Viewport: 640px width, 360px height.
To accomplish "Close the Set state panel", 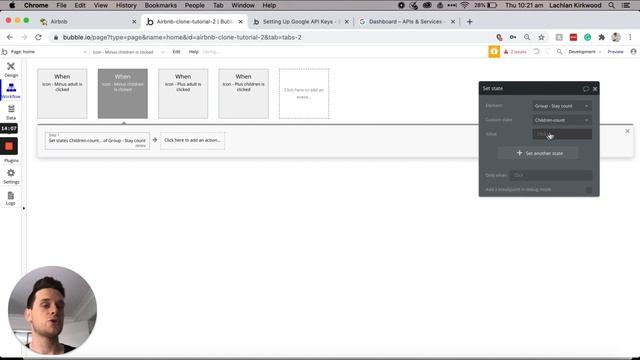I will (595, 89).
